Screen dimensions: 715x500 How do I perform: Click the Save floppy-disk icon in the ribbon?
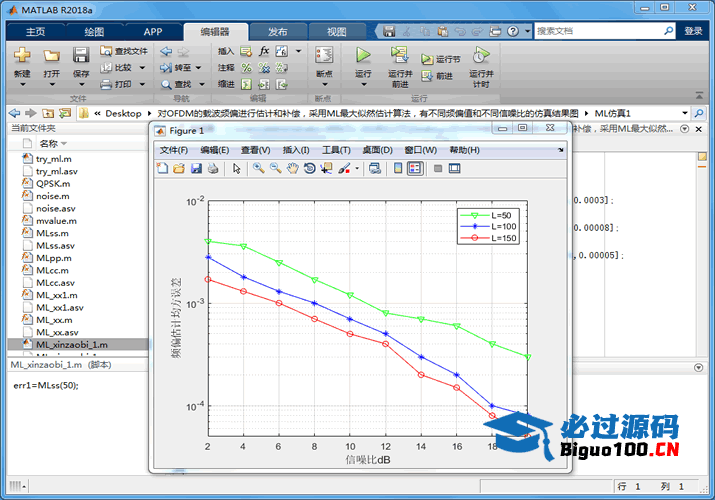point(81,56)
